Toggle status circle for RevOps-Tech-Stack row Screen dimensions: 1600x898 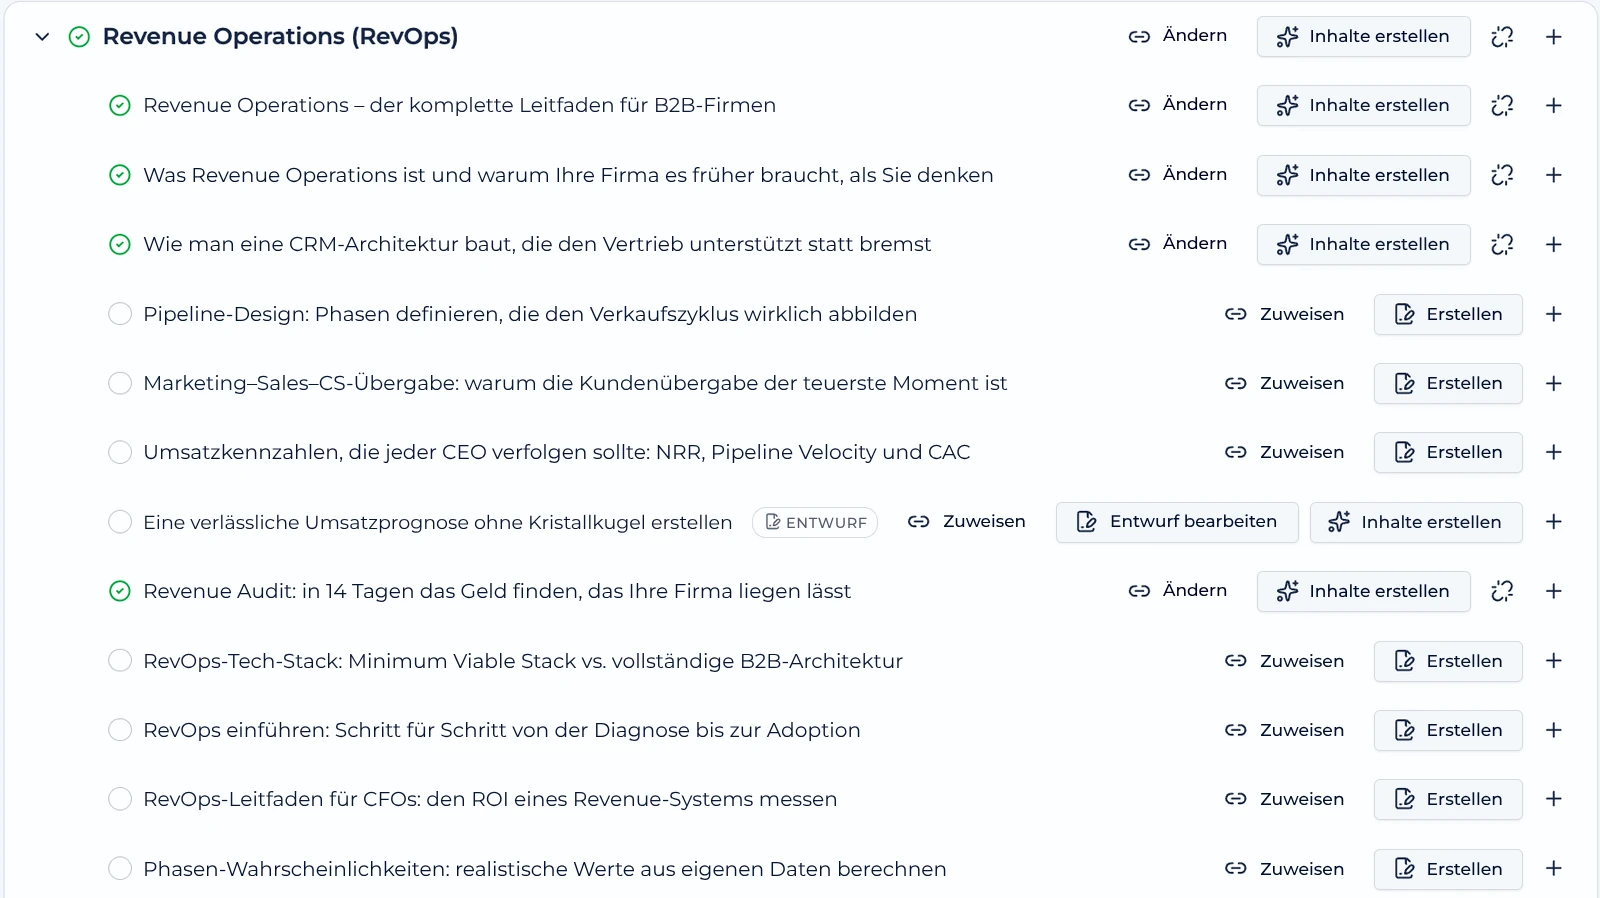click(x=120, y=661)
